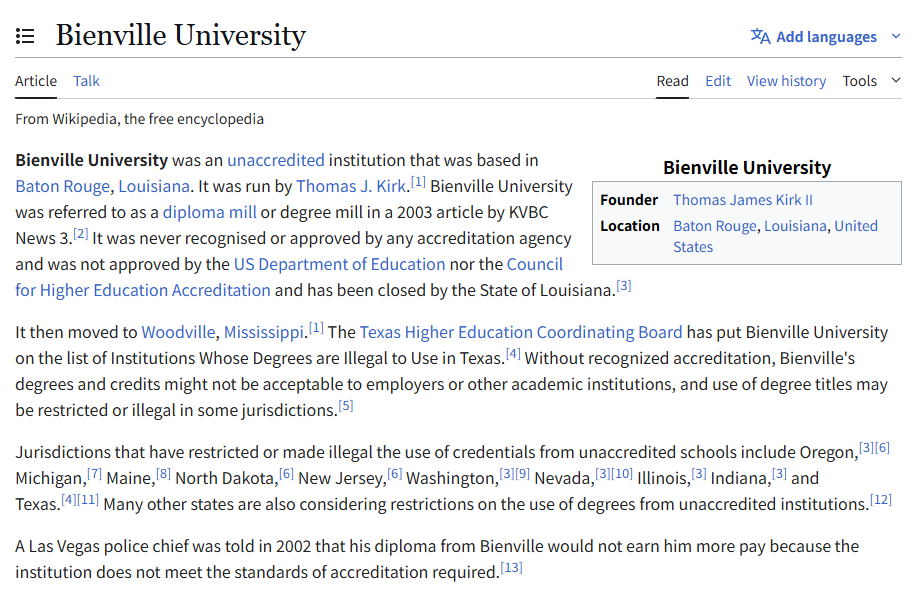915x603 pixels.
Task: Open Thomas James Kirk II infobox link
Action: [x=742, y=200]
